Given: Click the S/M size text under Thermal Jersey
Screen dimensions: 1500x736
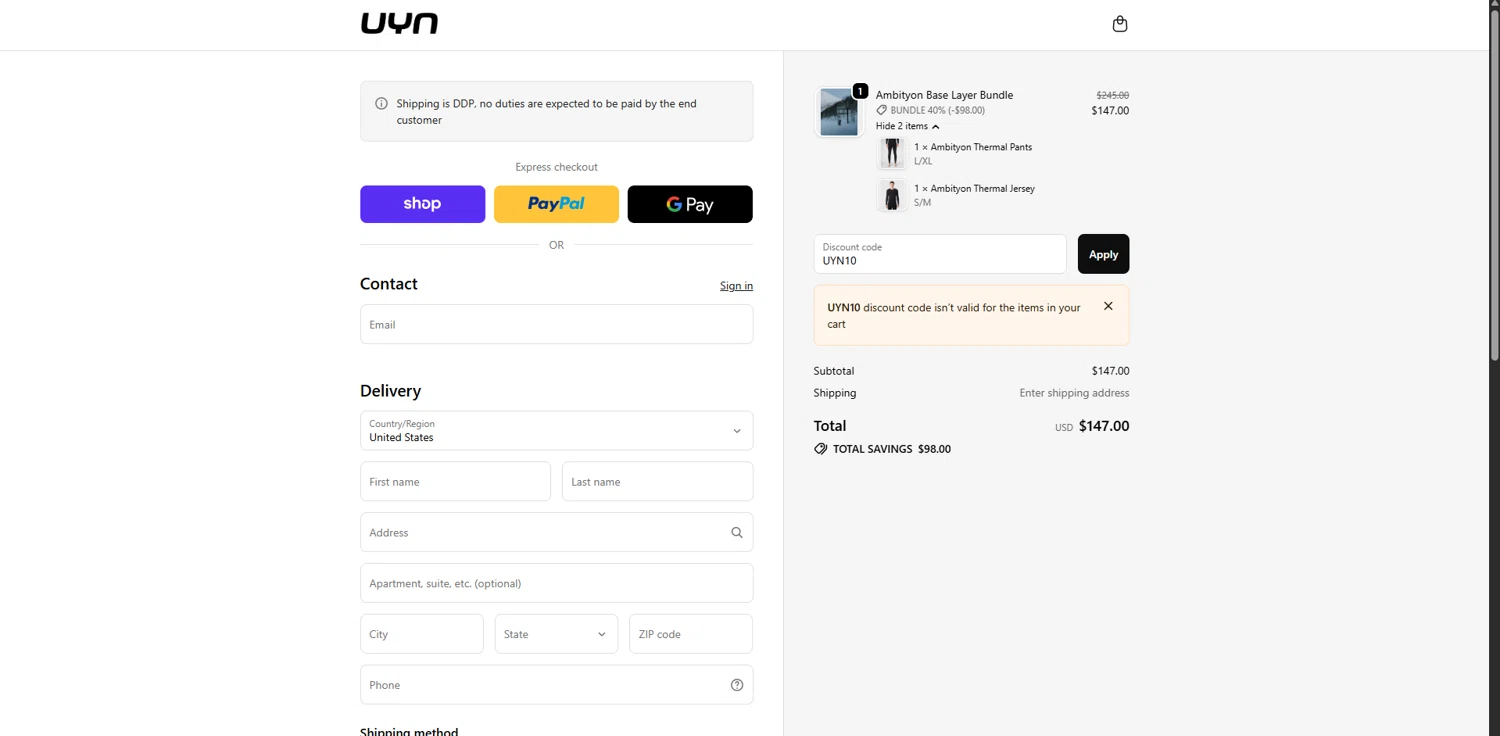Looking at the screenshot, I should [x=922, y=203].
